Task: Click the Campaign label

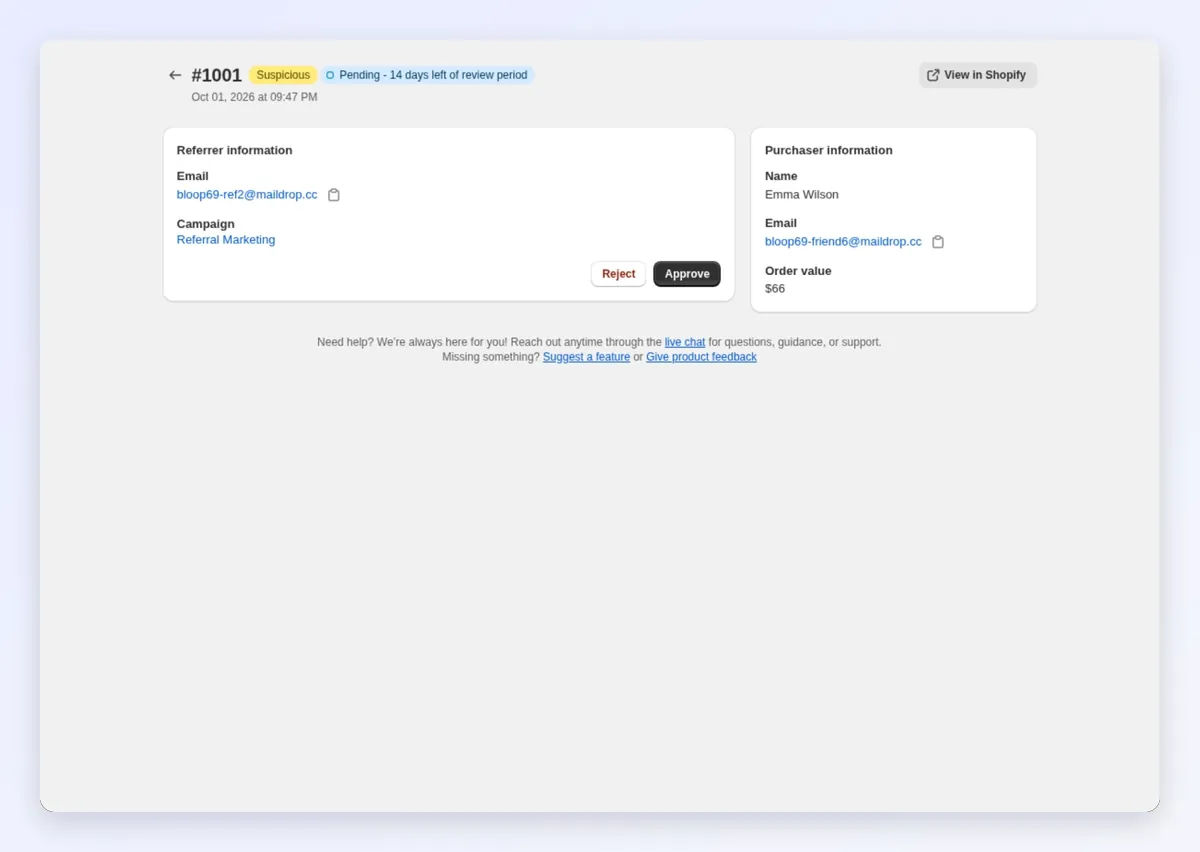Action: [x=206, y=224]
